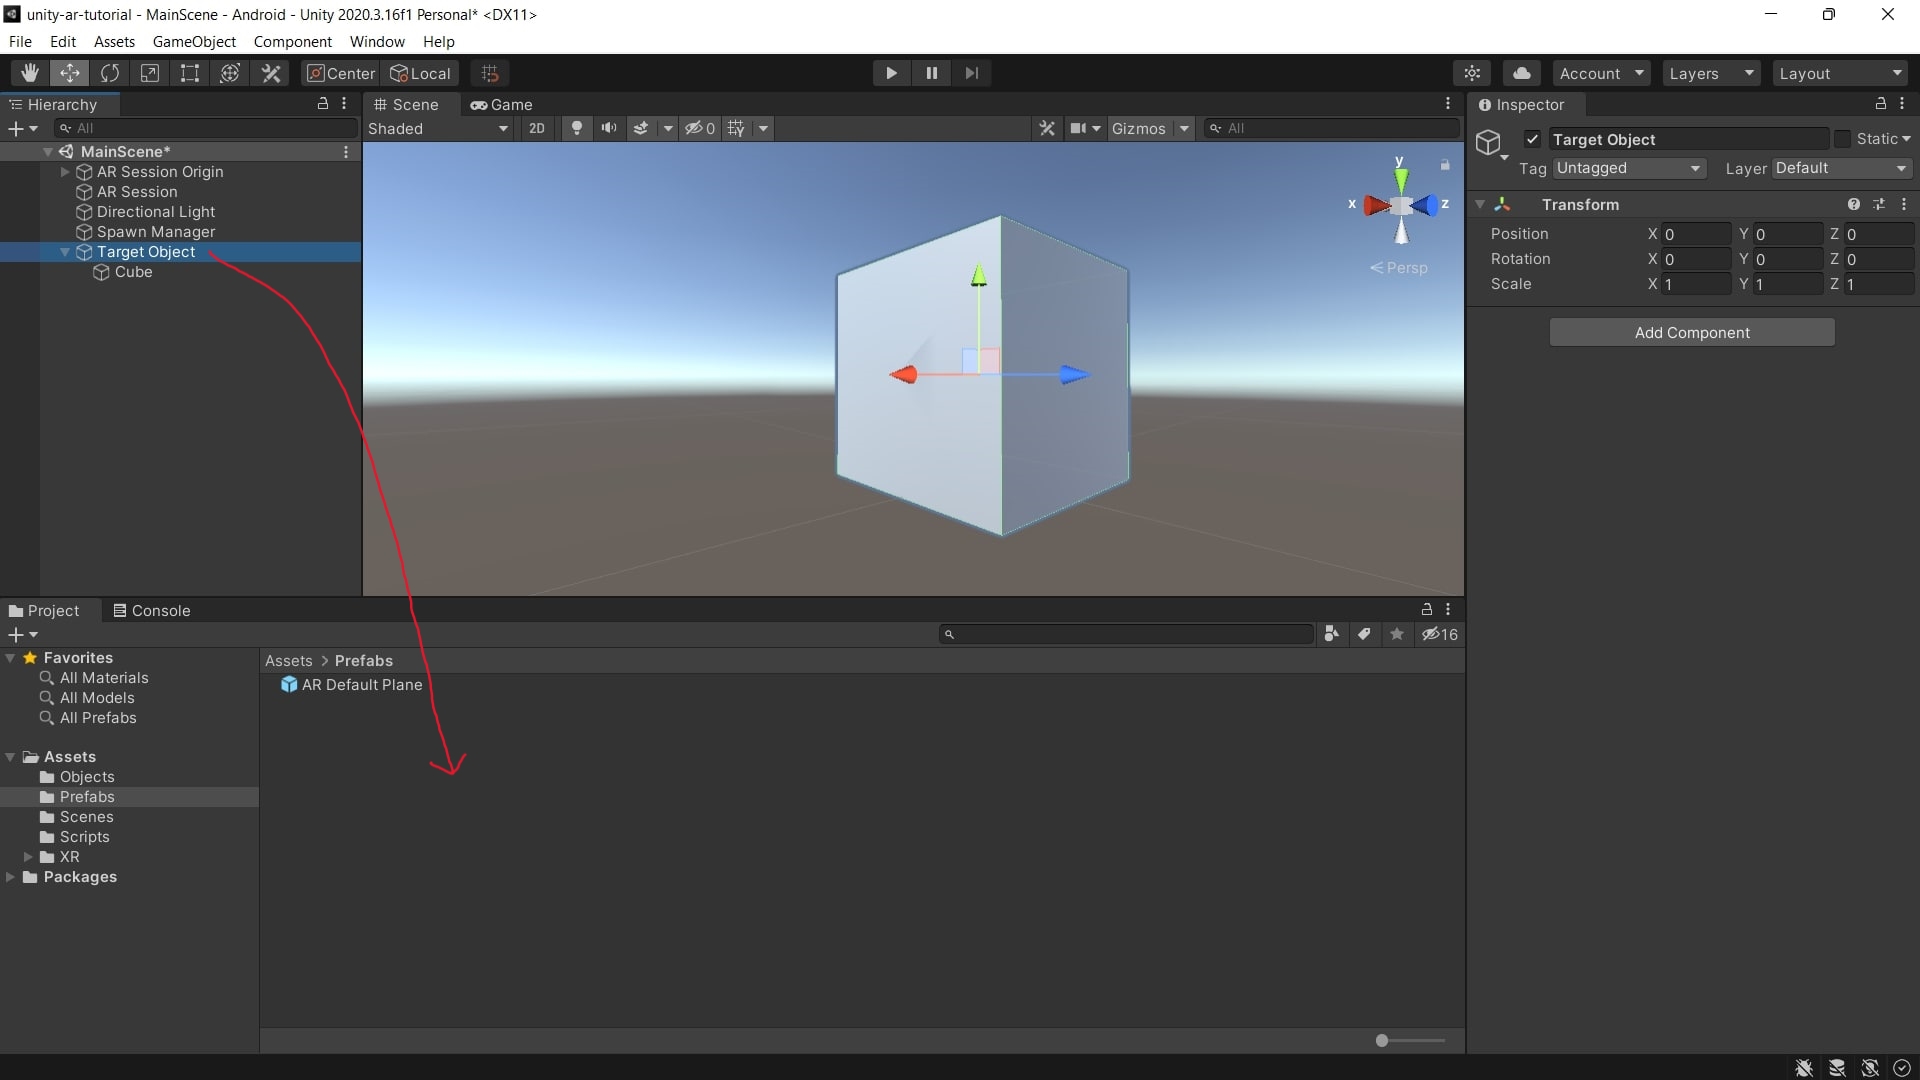Image resolution: width=1920 pixels, height=1080 pixels.
Task: Select Cube in hierarchy
Action: tap(133, 272)
